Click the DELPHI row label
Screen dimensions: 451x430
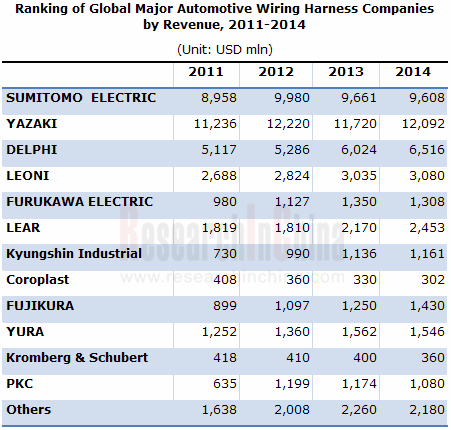32,150
